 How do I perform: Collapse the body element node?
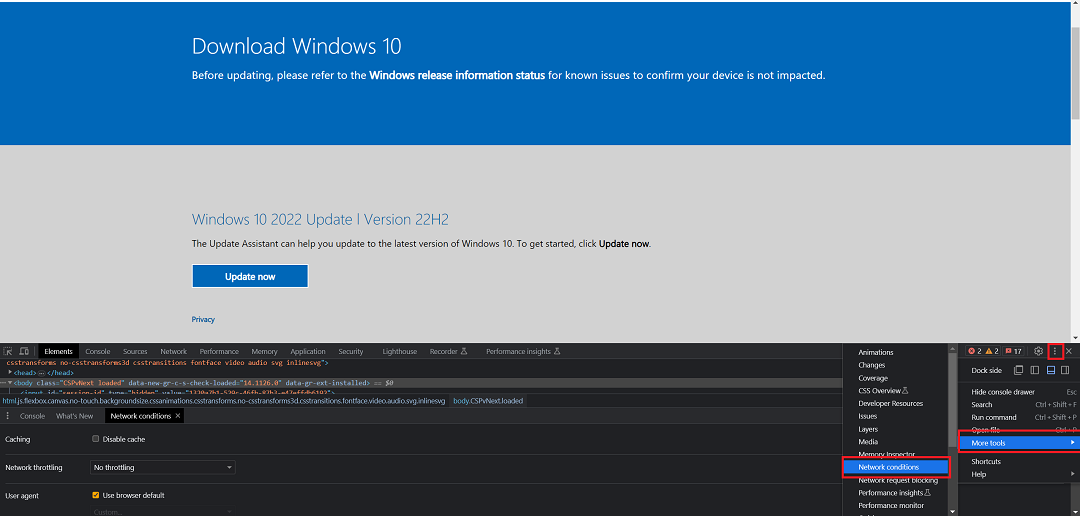(x=10, y=382)
